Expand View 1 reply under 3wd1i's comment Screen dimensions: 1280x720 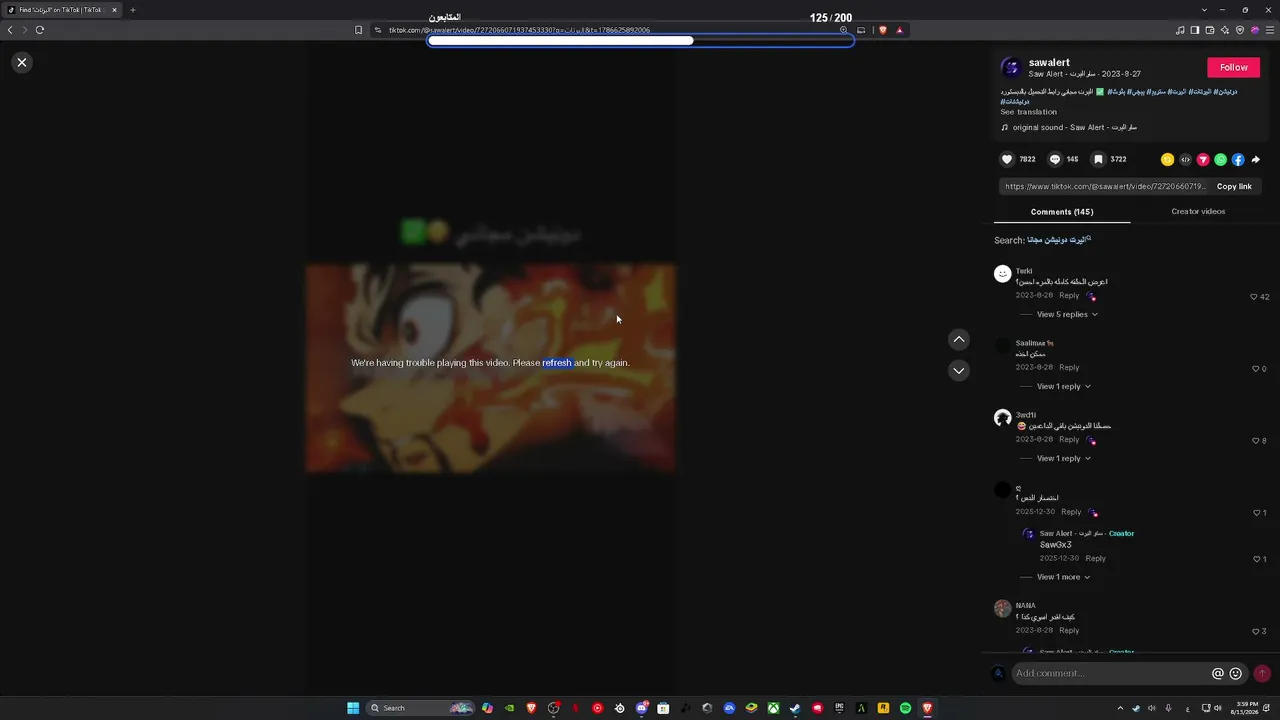click(1063, 459)
